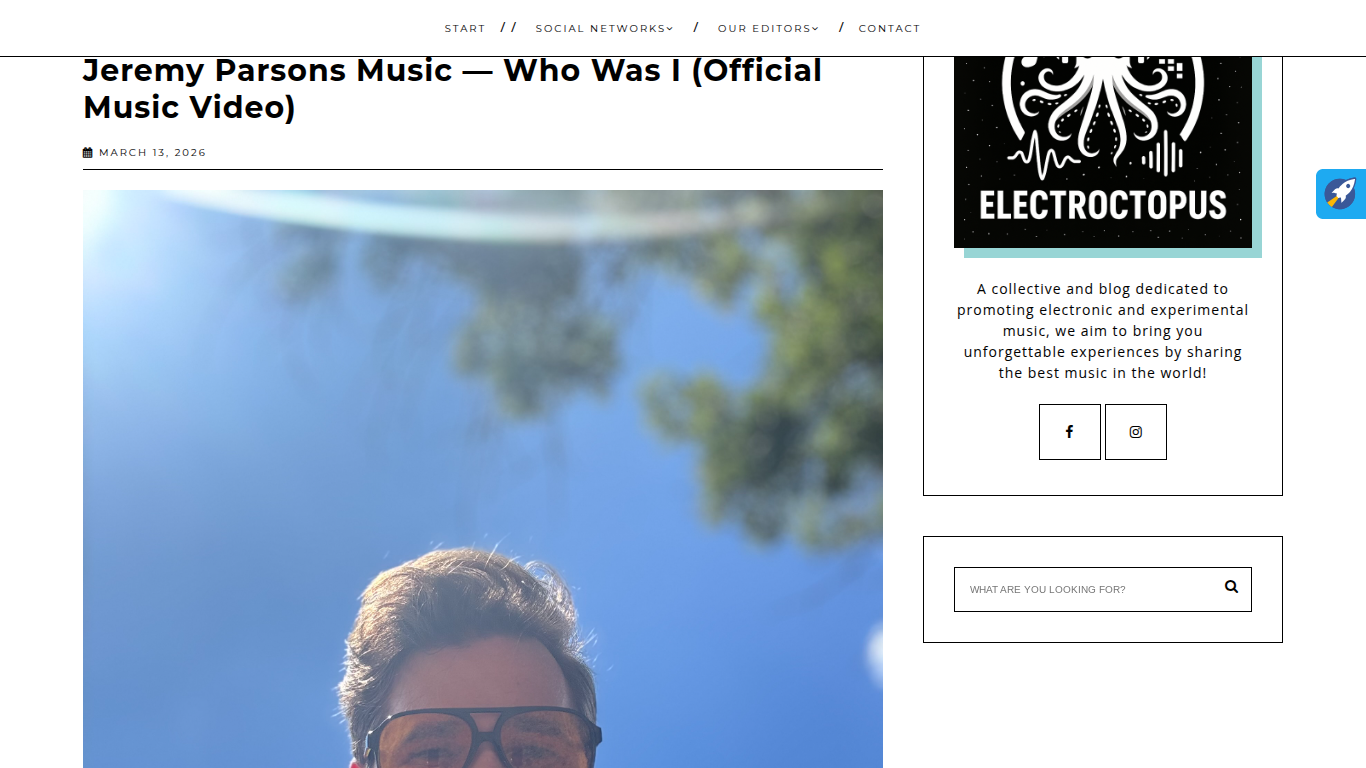The height and width of the screenshot is (768, 1366).
Task: Click the March 13, 2026 date link
Action: 152,153
